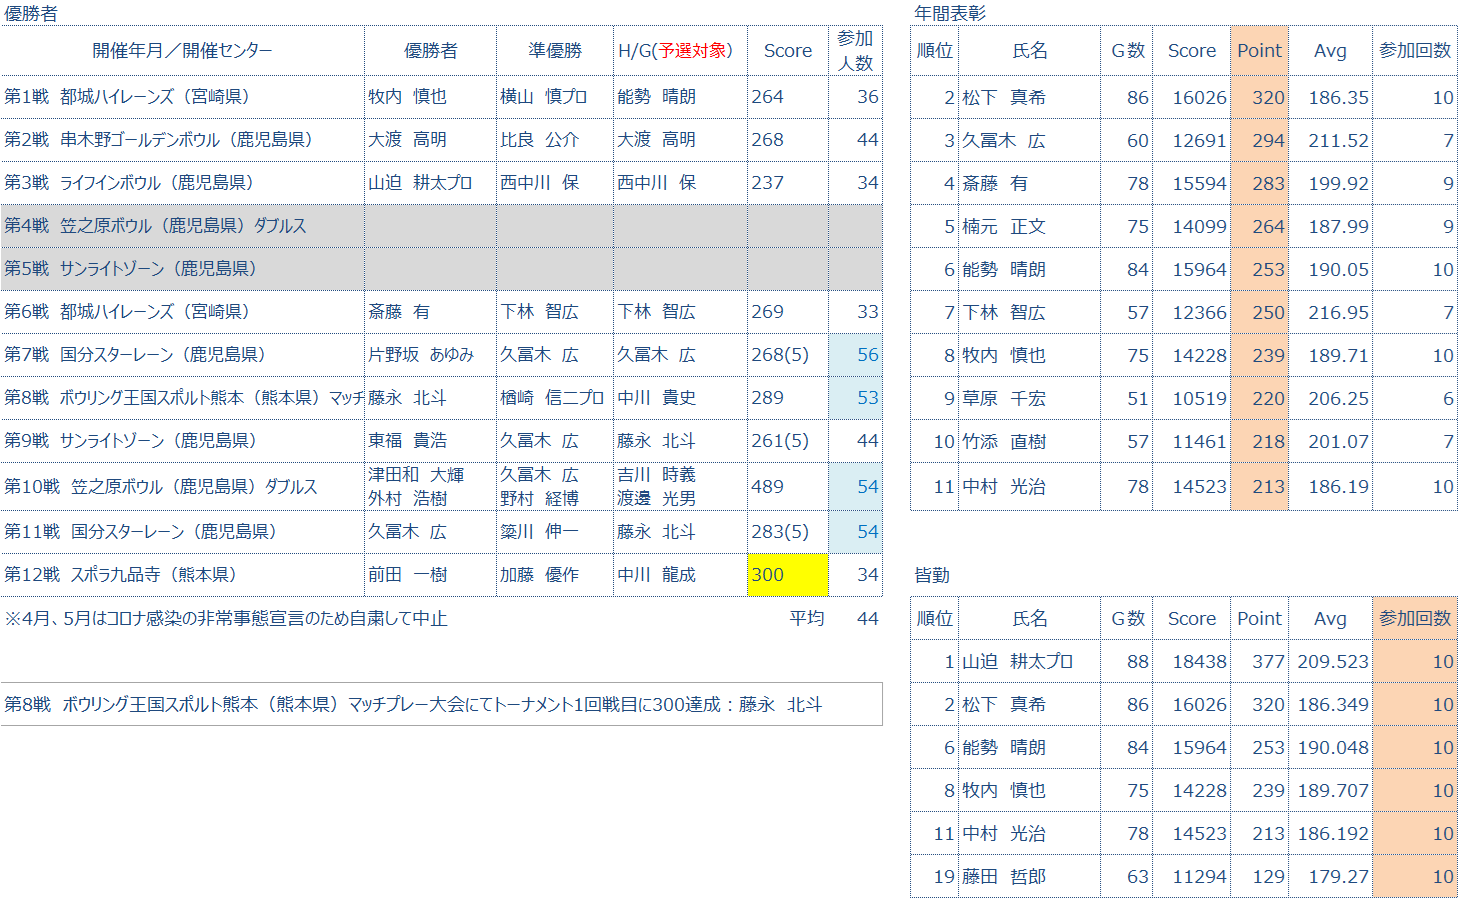Image resolution: width=1458 pixels, height=898 pixels.
Task: Click 竹添 直樹 name cell
Action: (1029, 442)
